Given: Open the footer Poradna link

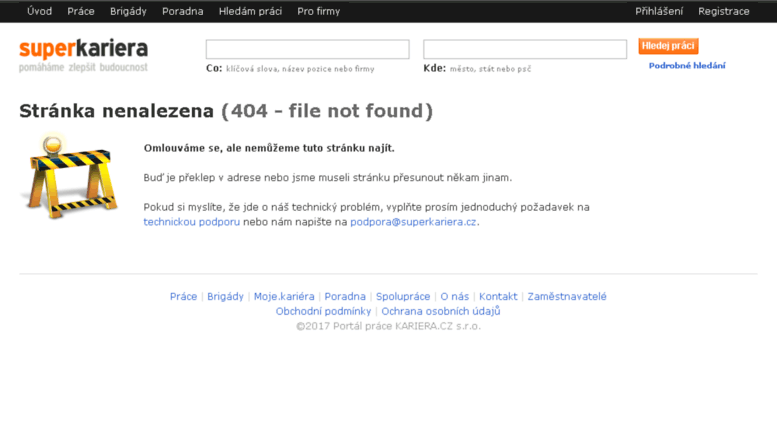Looking at the screenshot, I should (345, 296).
